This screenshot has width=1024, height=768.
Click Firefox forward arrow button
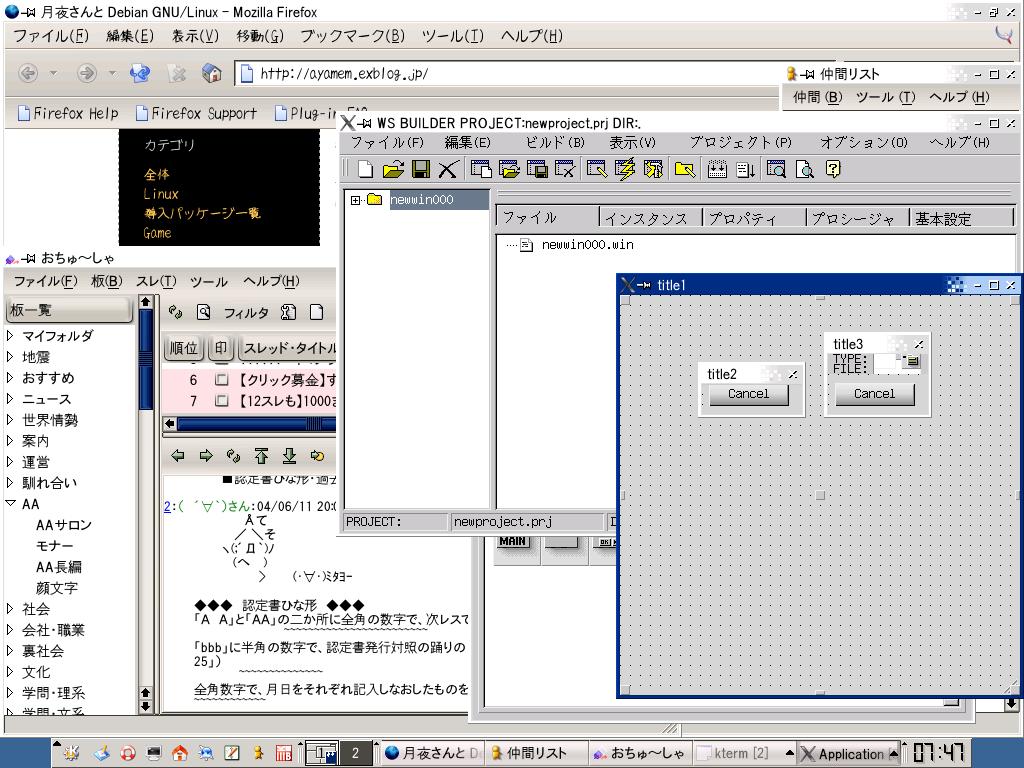pyautogui.click(x=86, y=73)
